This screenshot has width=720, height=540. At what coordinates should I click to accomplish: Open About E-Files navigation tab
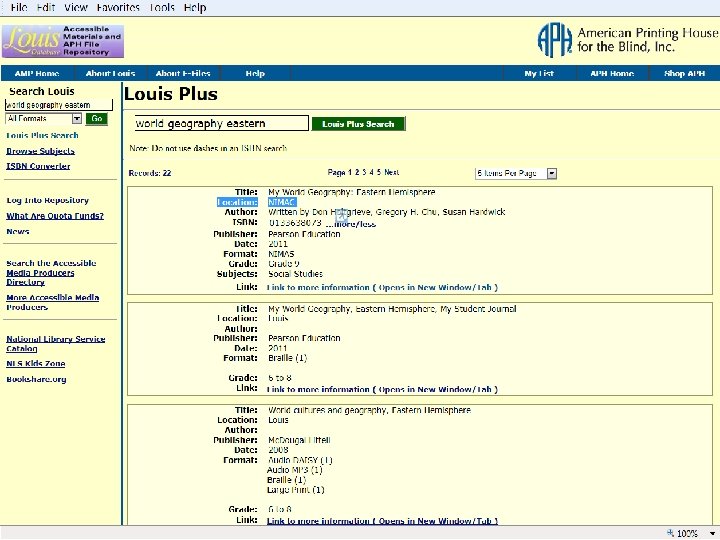pos(183,73)
